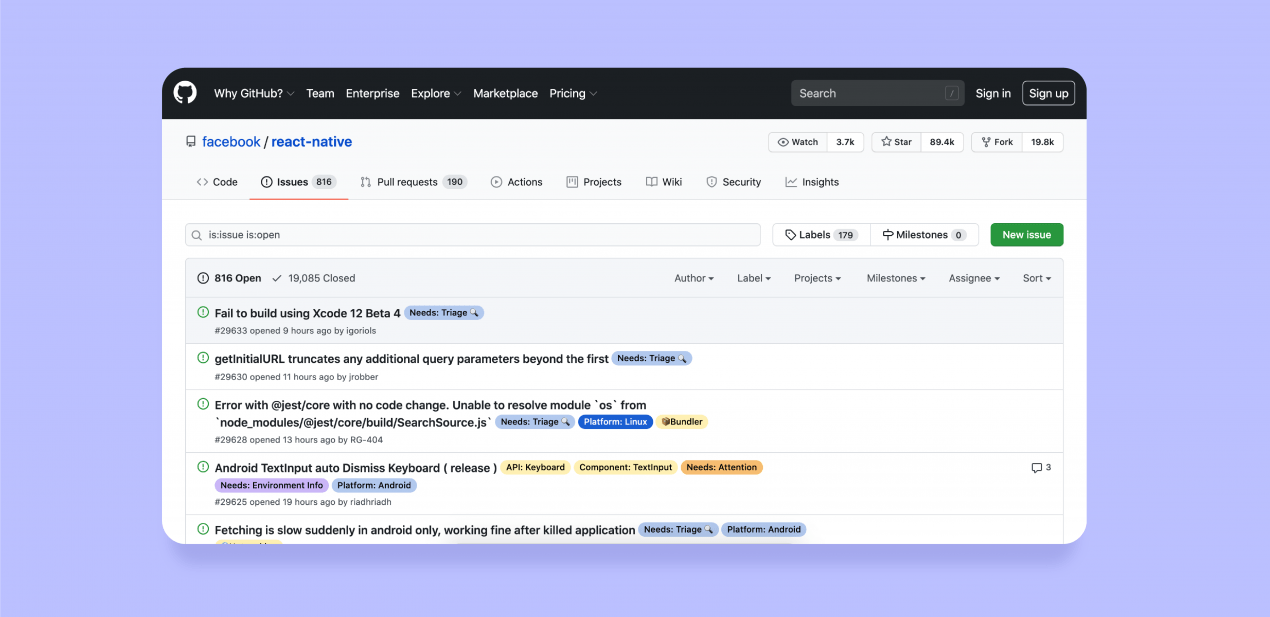Click open-issue icon for @jest/core error issue
Image resolution: width=1270 pixels, height=617 pixels.
(203, 404)
